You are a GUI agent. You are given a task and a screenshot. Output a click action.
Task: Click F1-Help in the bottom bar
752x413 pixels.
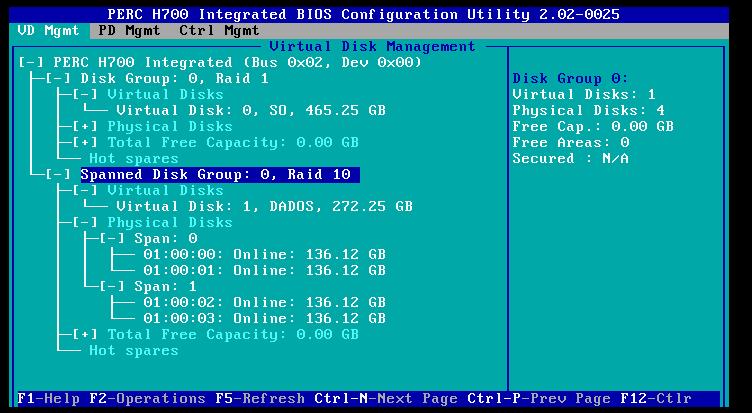48,399
